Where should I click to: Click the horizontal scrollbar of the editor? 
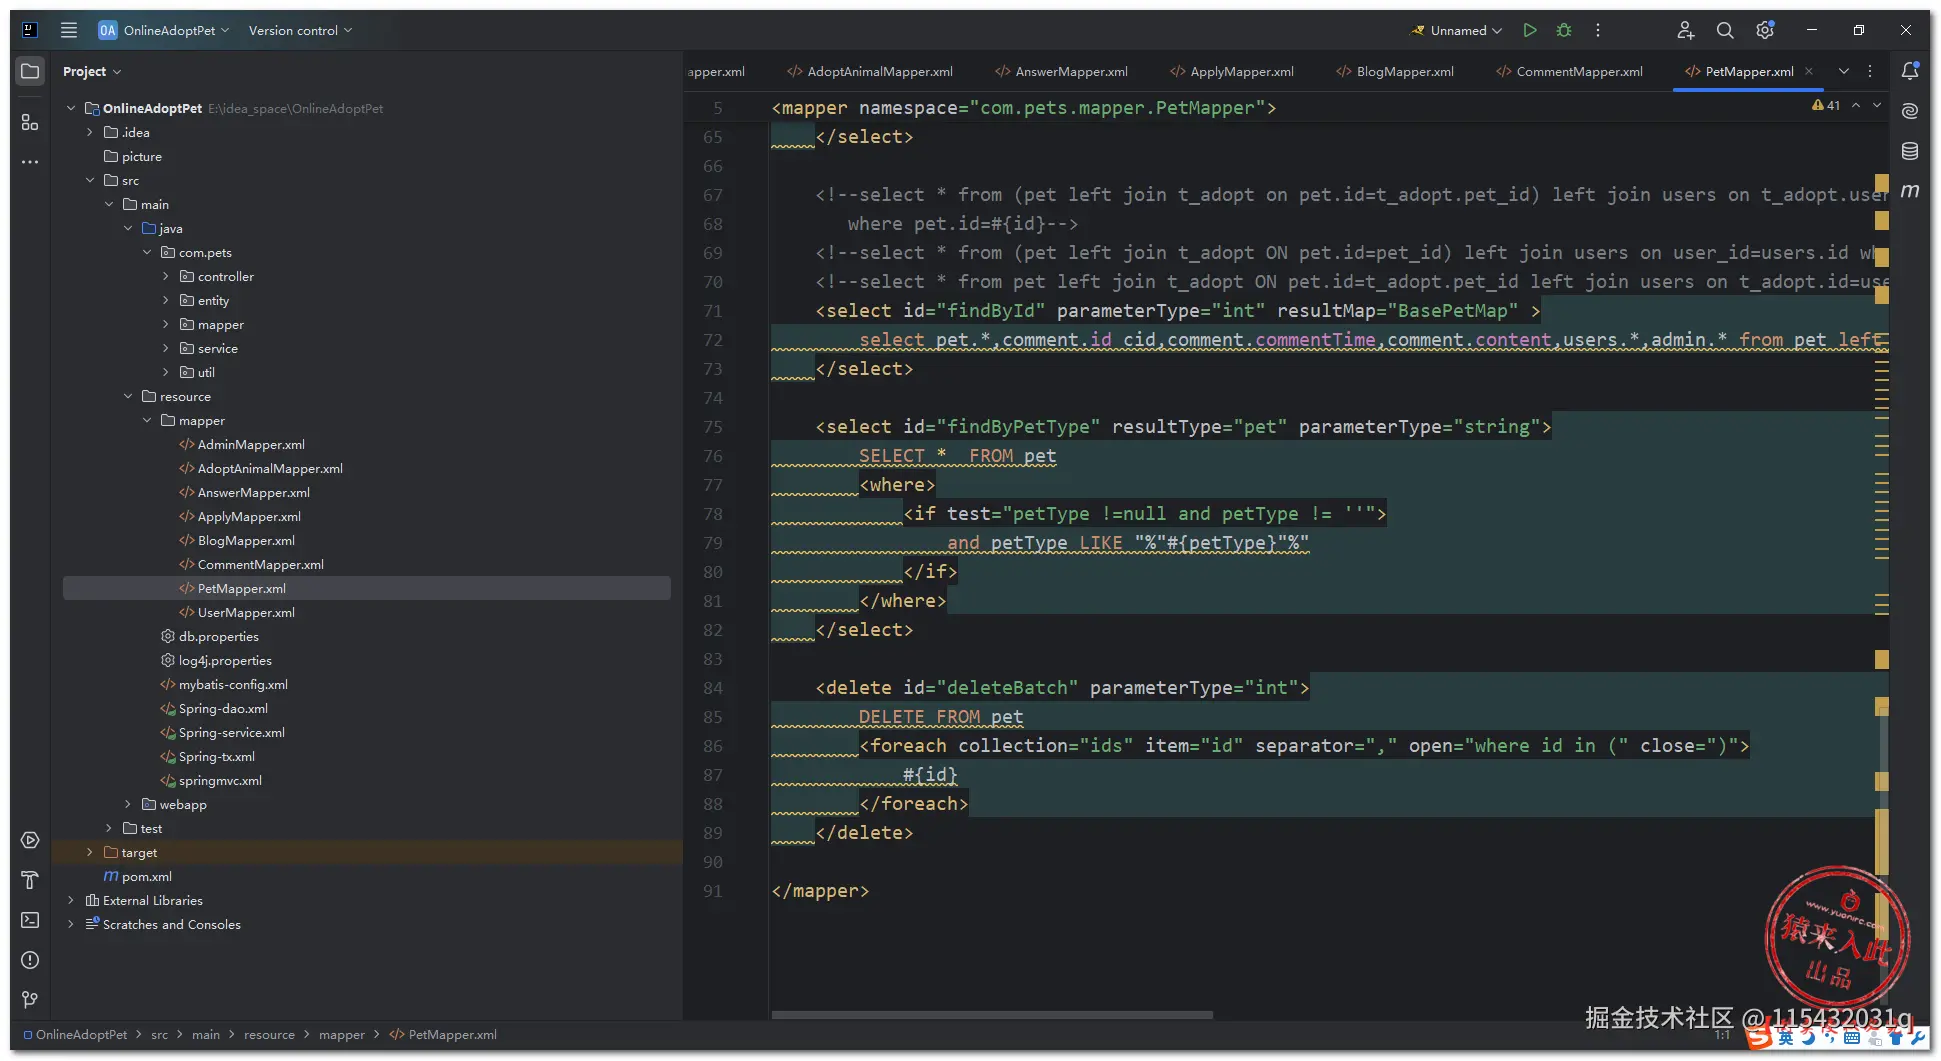(992, 1015)
